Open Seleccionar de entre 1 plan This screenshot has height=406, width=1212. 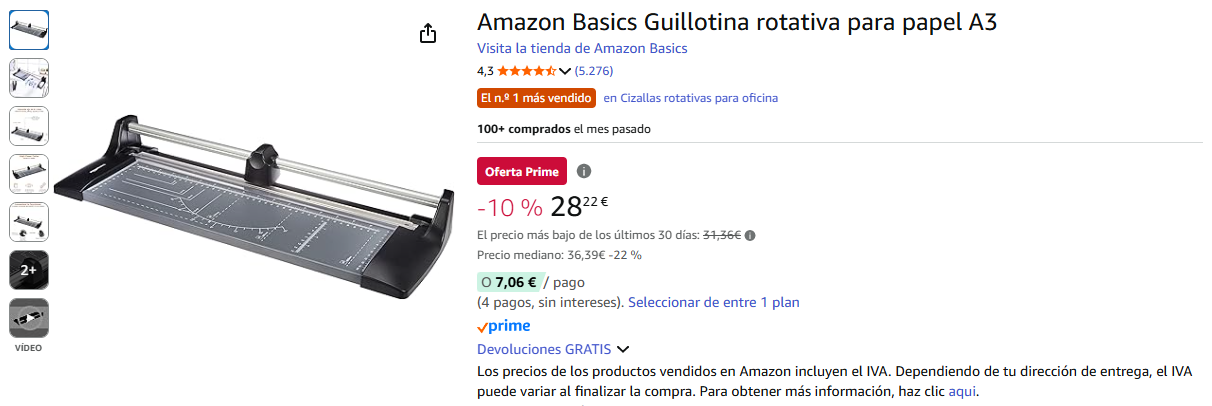click(714, 302)
